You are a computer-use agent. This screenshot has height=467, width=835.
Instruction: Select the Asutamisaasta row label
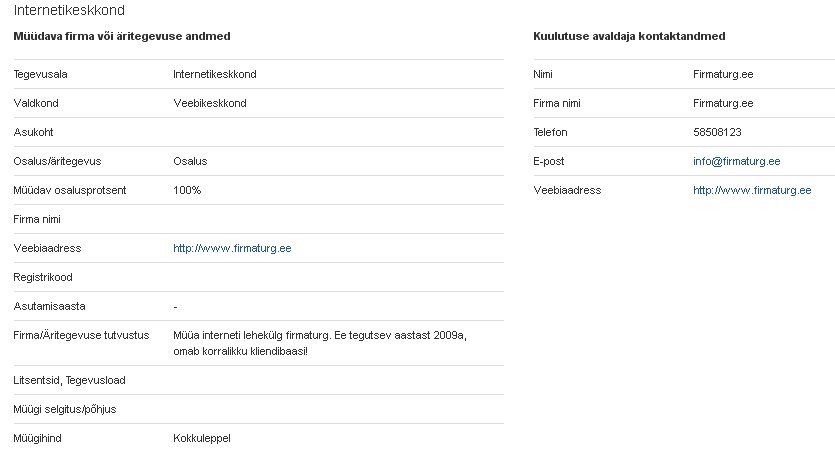click(x=46, y=306)
